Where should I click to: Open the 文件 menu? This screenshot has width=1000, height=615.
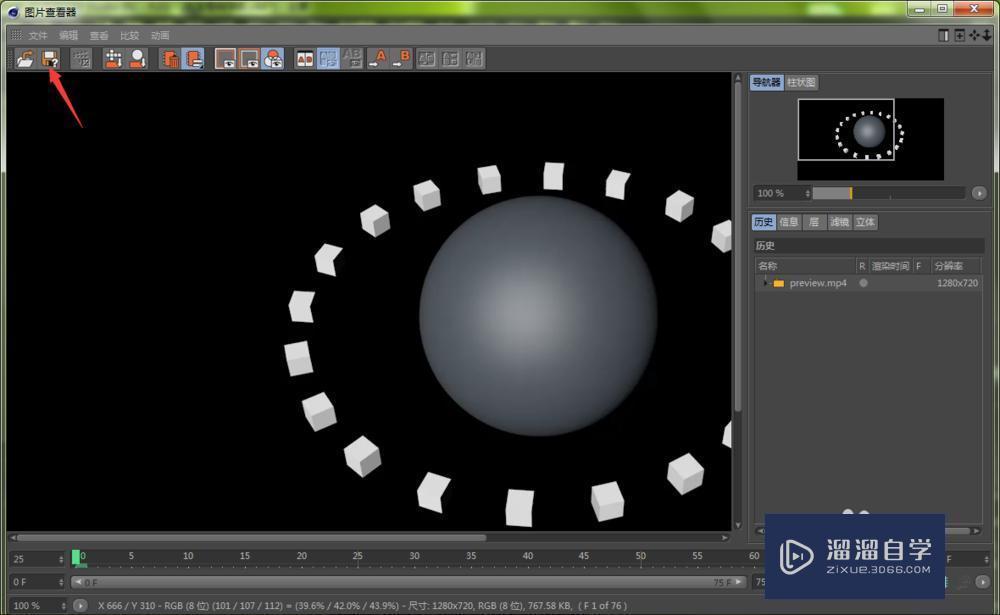[38, 35]
